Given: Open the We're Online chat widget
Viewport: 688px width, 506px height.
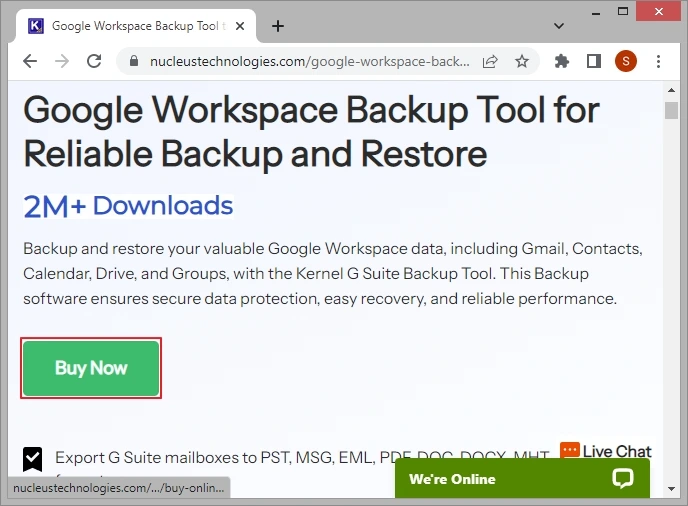Looking at the screenshot, I should tap(522, 479).
